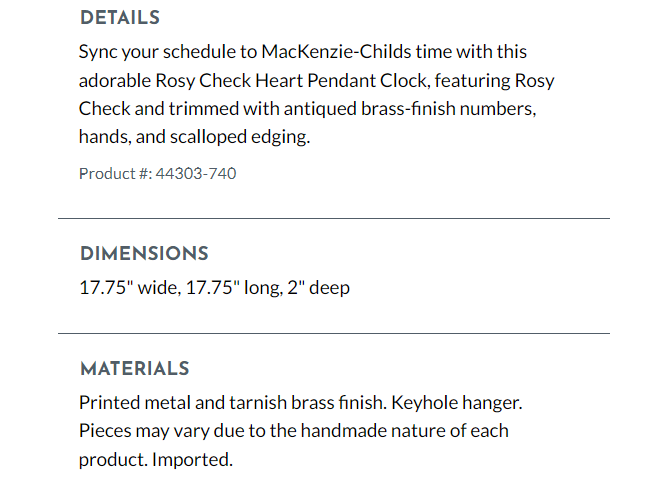Image resolution: width=661 pixels, height=487 pixels.
Task: Select the product number 44303-740
Action: coord(196,173)
